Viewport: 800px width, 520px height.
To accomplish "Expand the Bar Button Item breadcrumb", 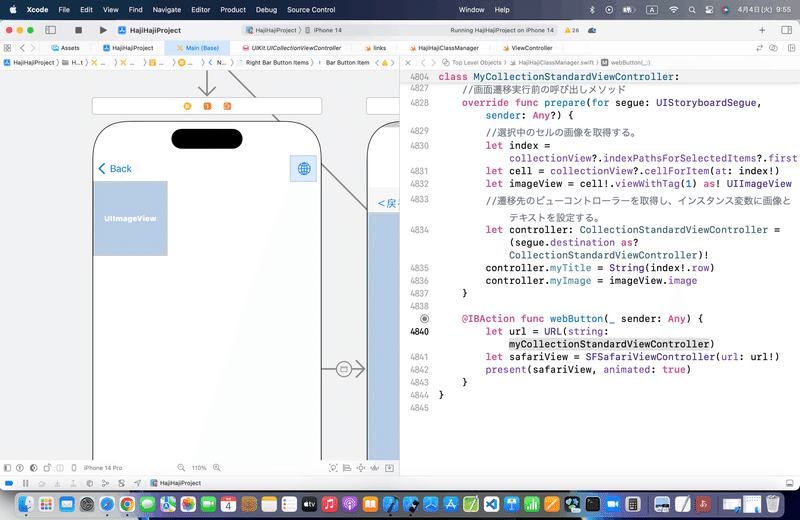I will (x=343, y=63).
